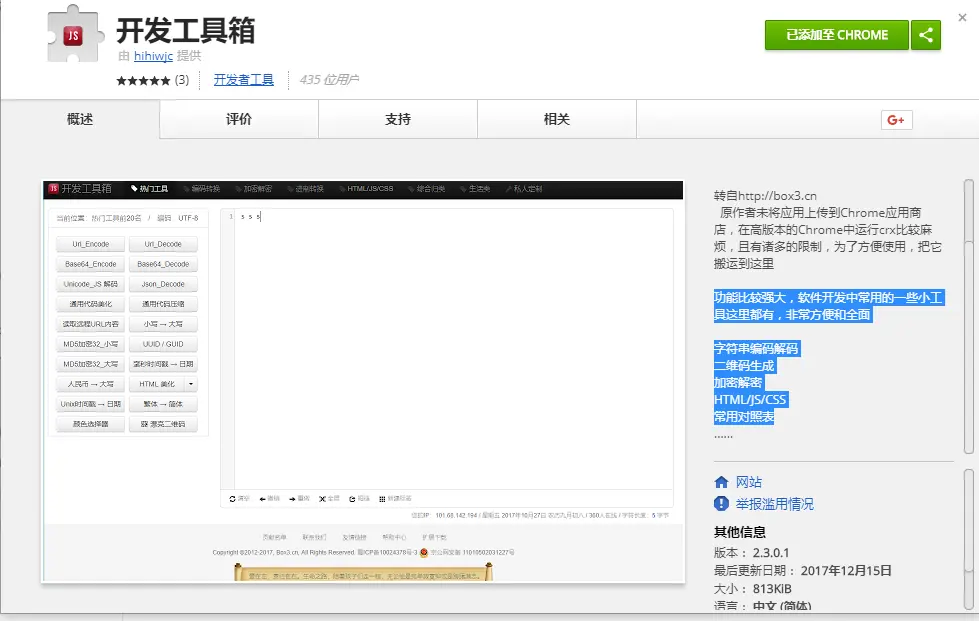Viewport: 979px width, 621px height.
Task: Click the five-star rating icons
Action: coord(143,81)
